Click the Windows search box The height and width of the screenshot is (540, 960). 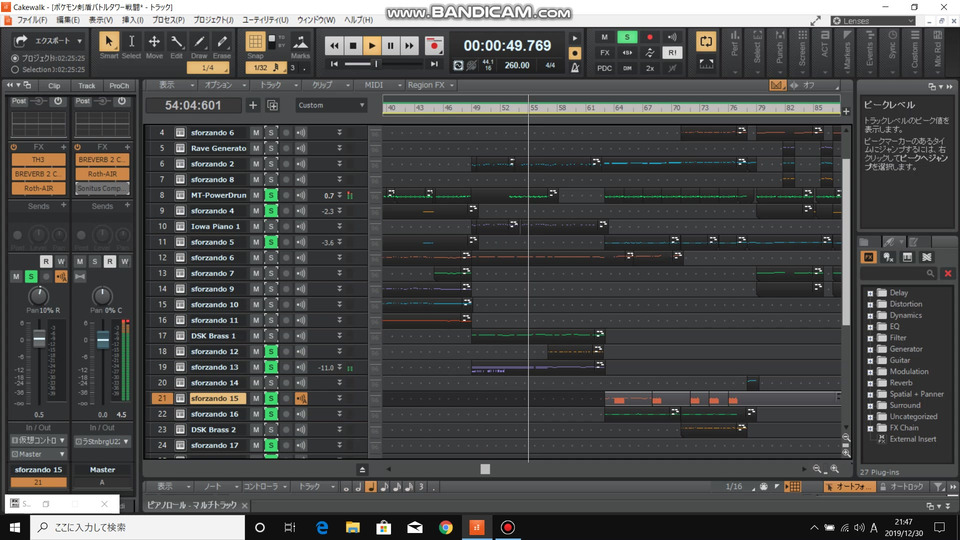pyautogui.click(x=137, y=527)
